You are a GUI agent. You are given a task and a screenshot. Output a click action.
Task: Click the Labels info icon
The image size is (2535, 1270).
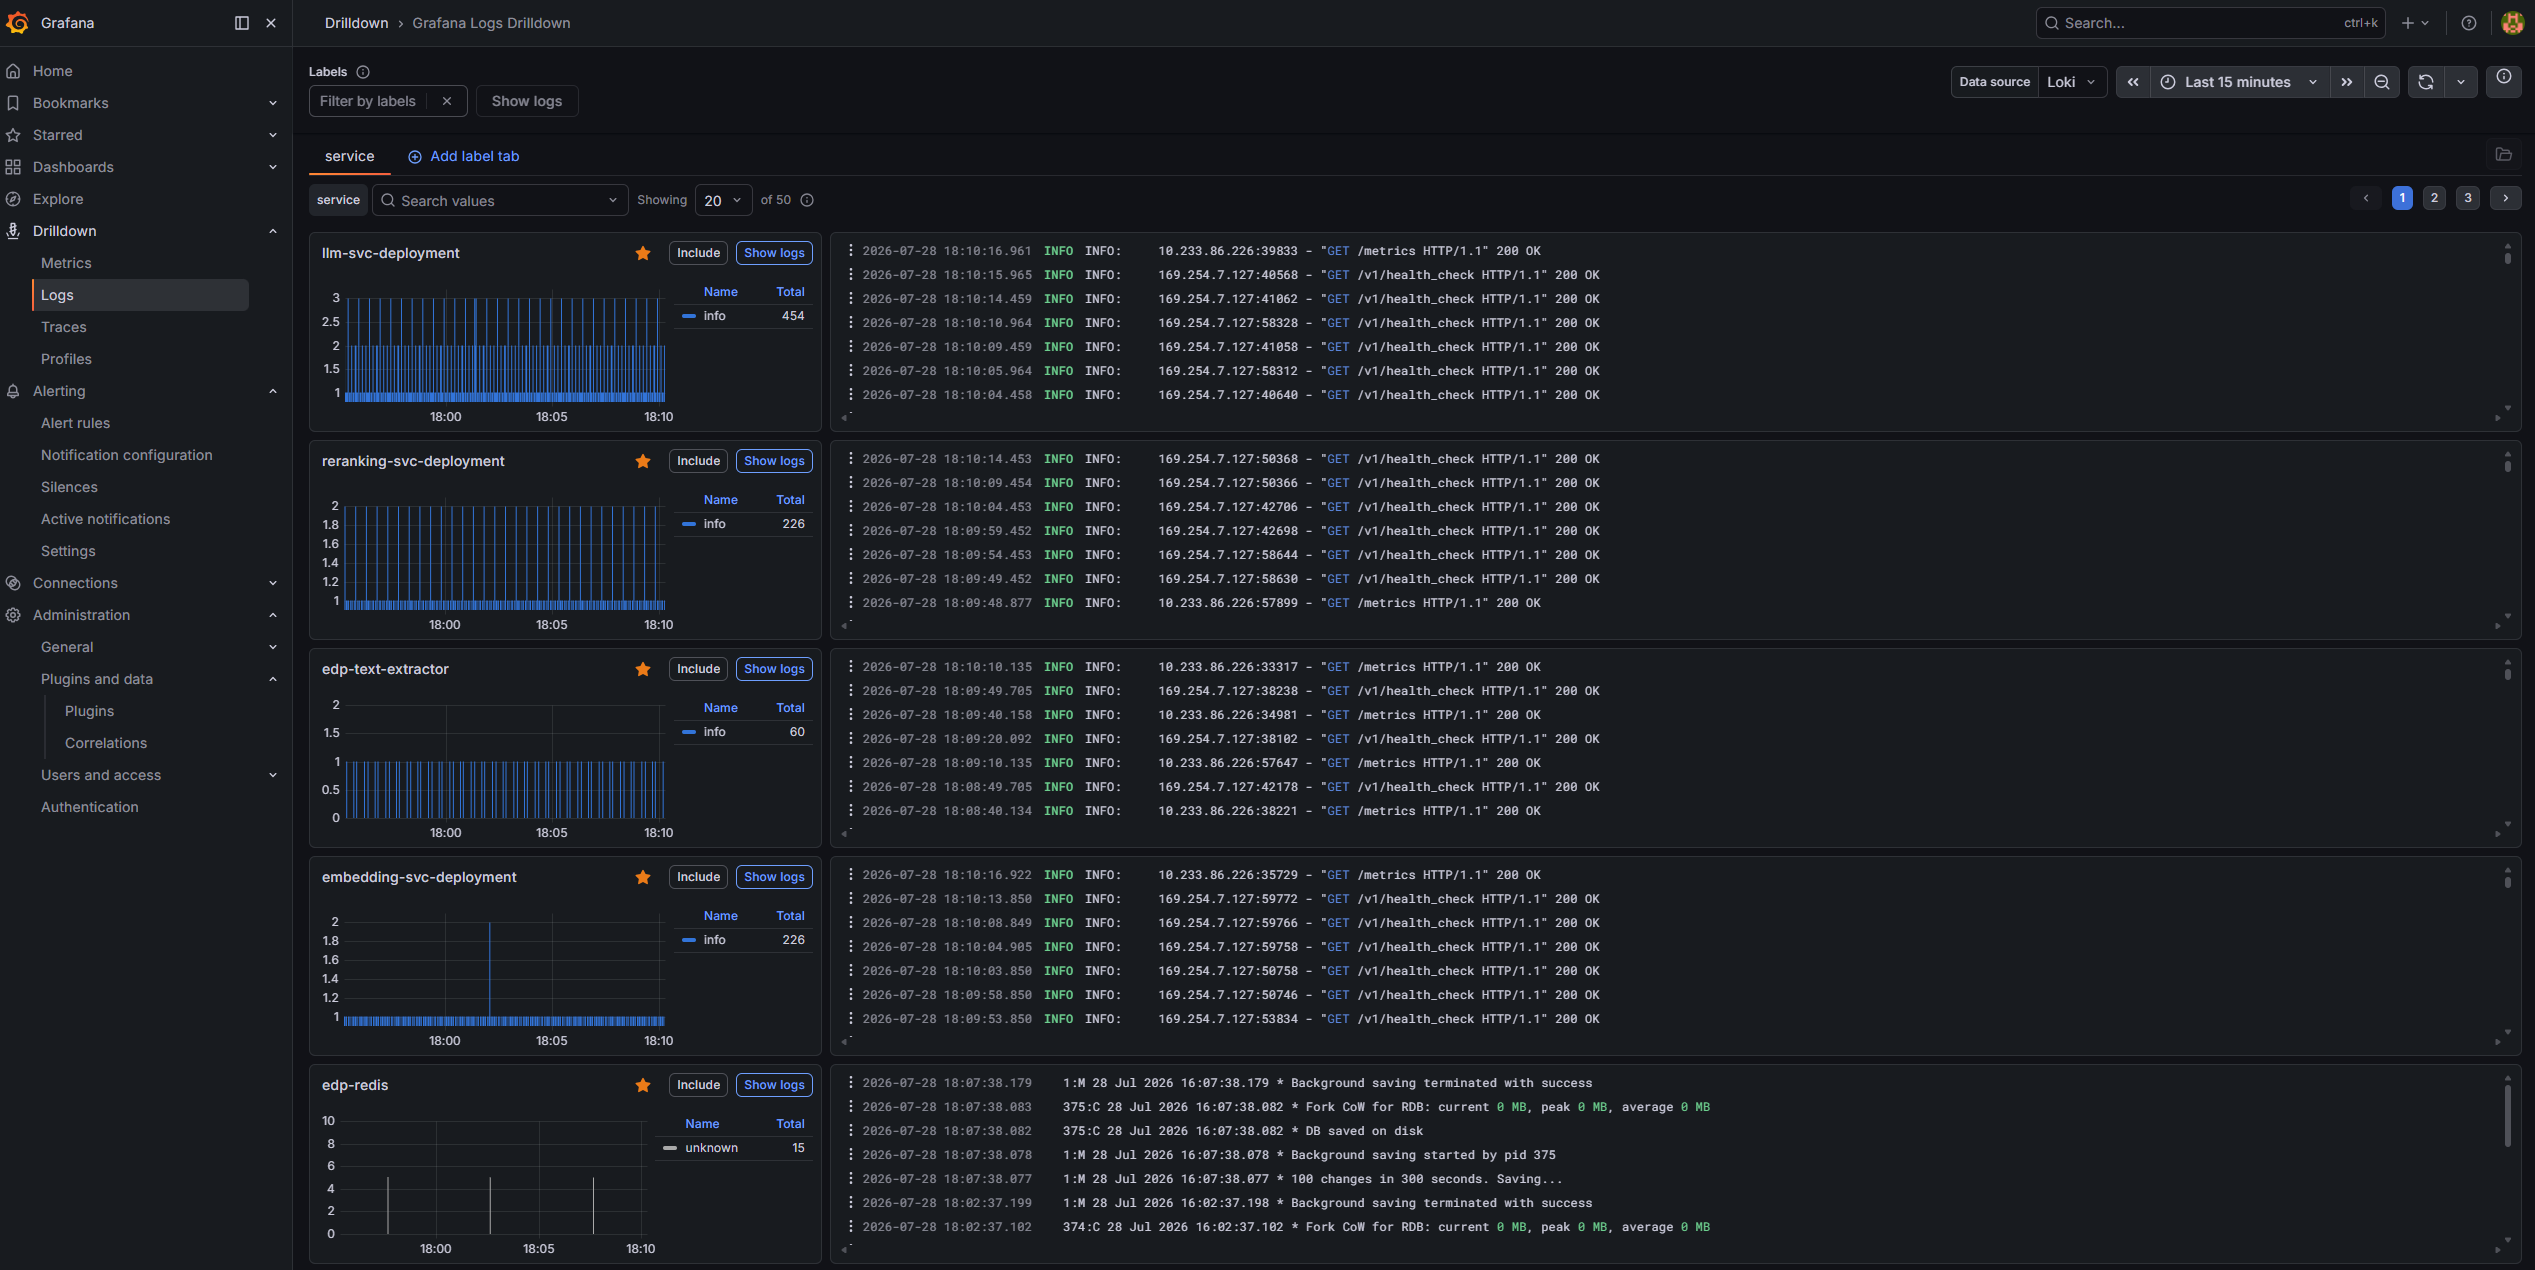pyautogui.click(x=363, y=72)
